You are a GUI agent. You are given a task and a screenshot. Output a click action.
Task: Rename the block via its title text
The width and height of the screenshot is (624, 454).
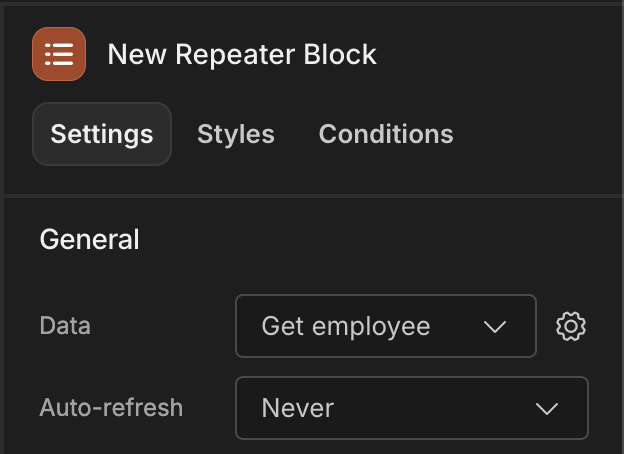[242, 54]
